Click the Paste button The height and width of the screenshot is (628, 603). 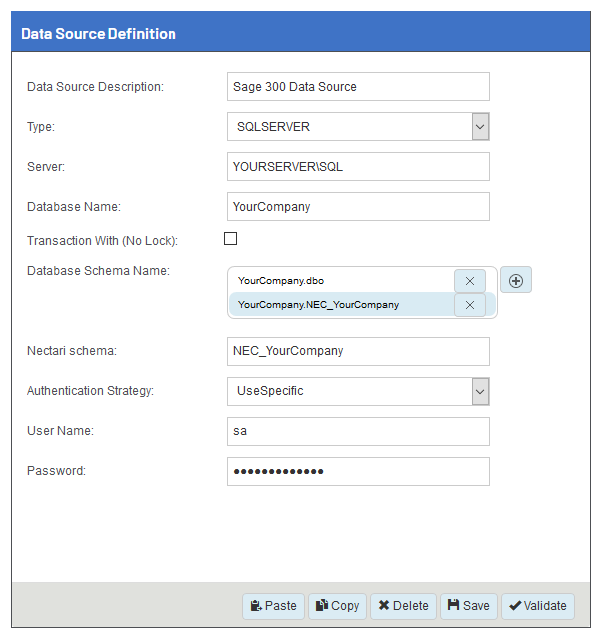point(273,605)
